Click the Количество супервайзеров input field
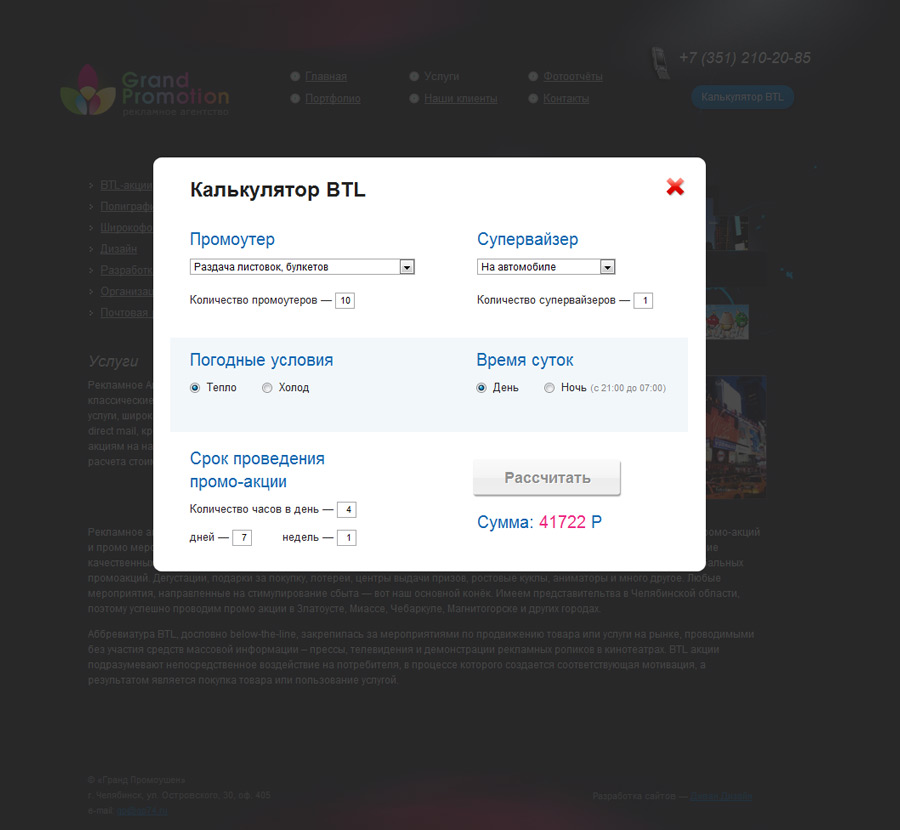 click(x=643, y=300)
